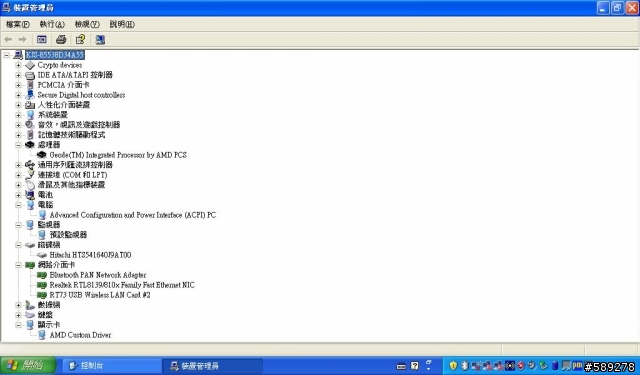Collapse the 磁碟機 disk drives node
640x375 pixels.
coord(18,245)
